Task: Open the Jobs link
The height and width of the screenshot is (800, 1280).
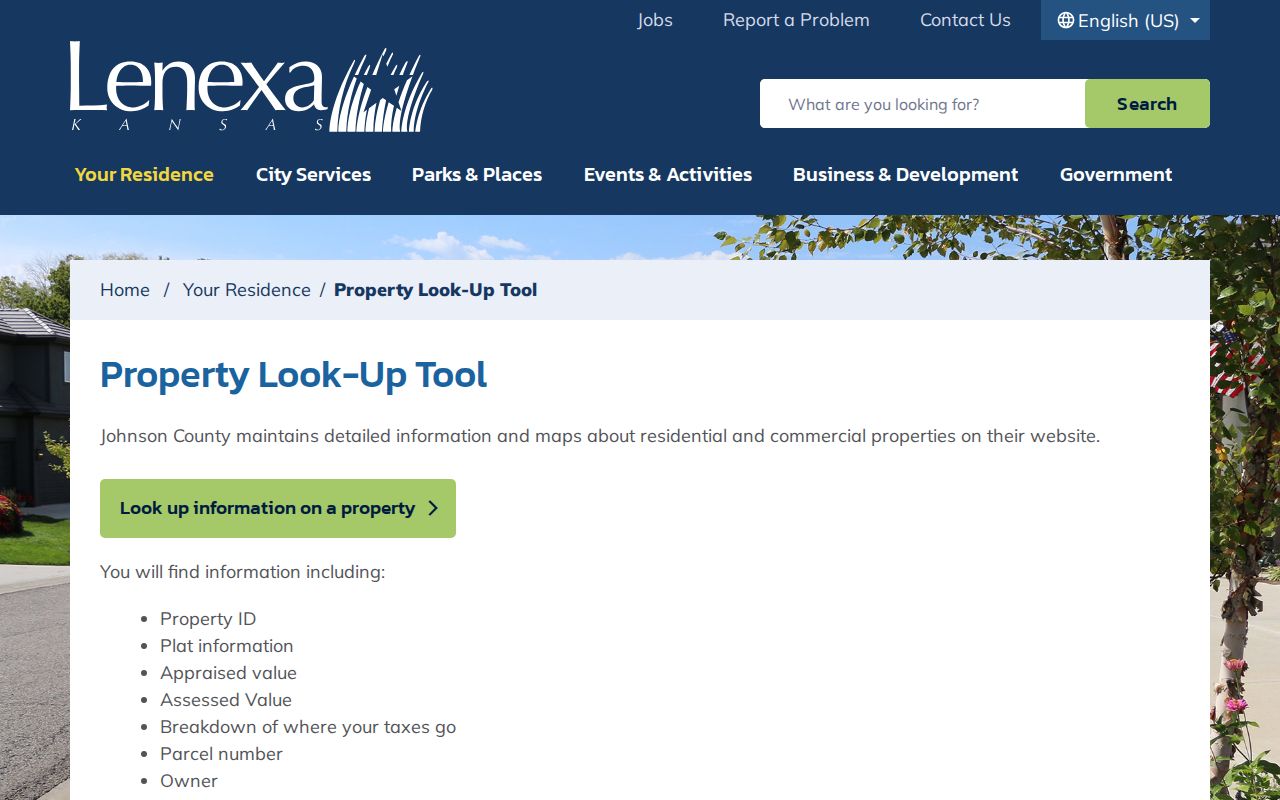Action: pos(655,20)
